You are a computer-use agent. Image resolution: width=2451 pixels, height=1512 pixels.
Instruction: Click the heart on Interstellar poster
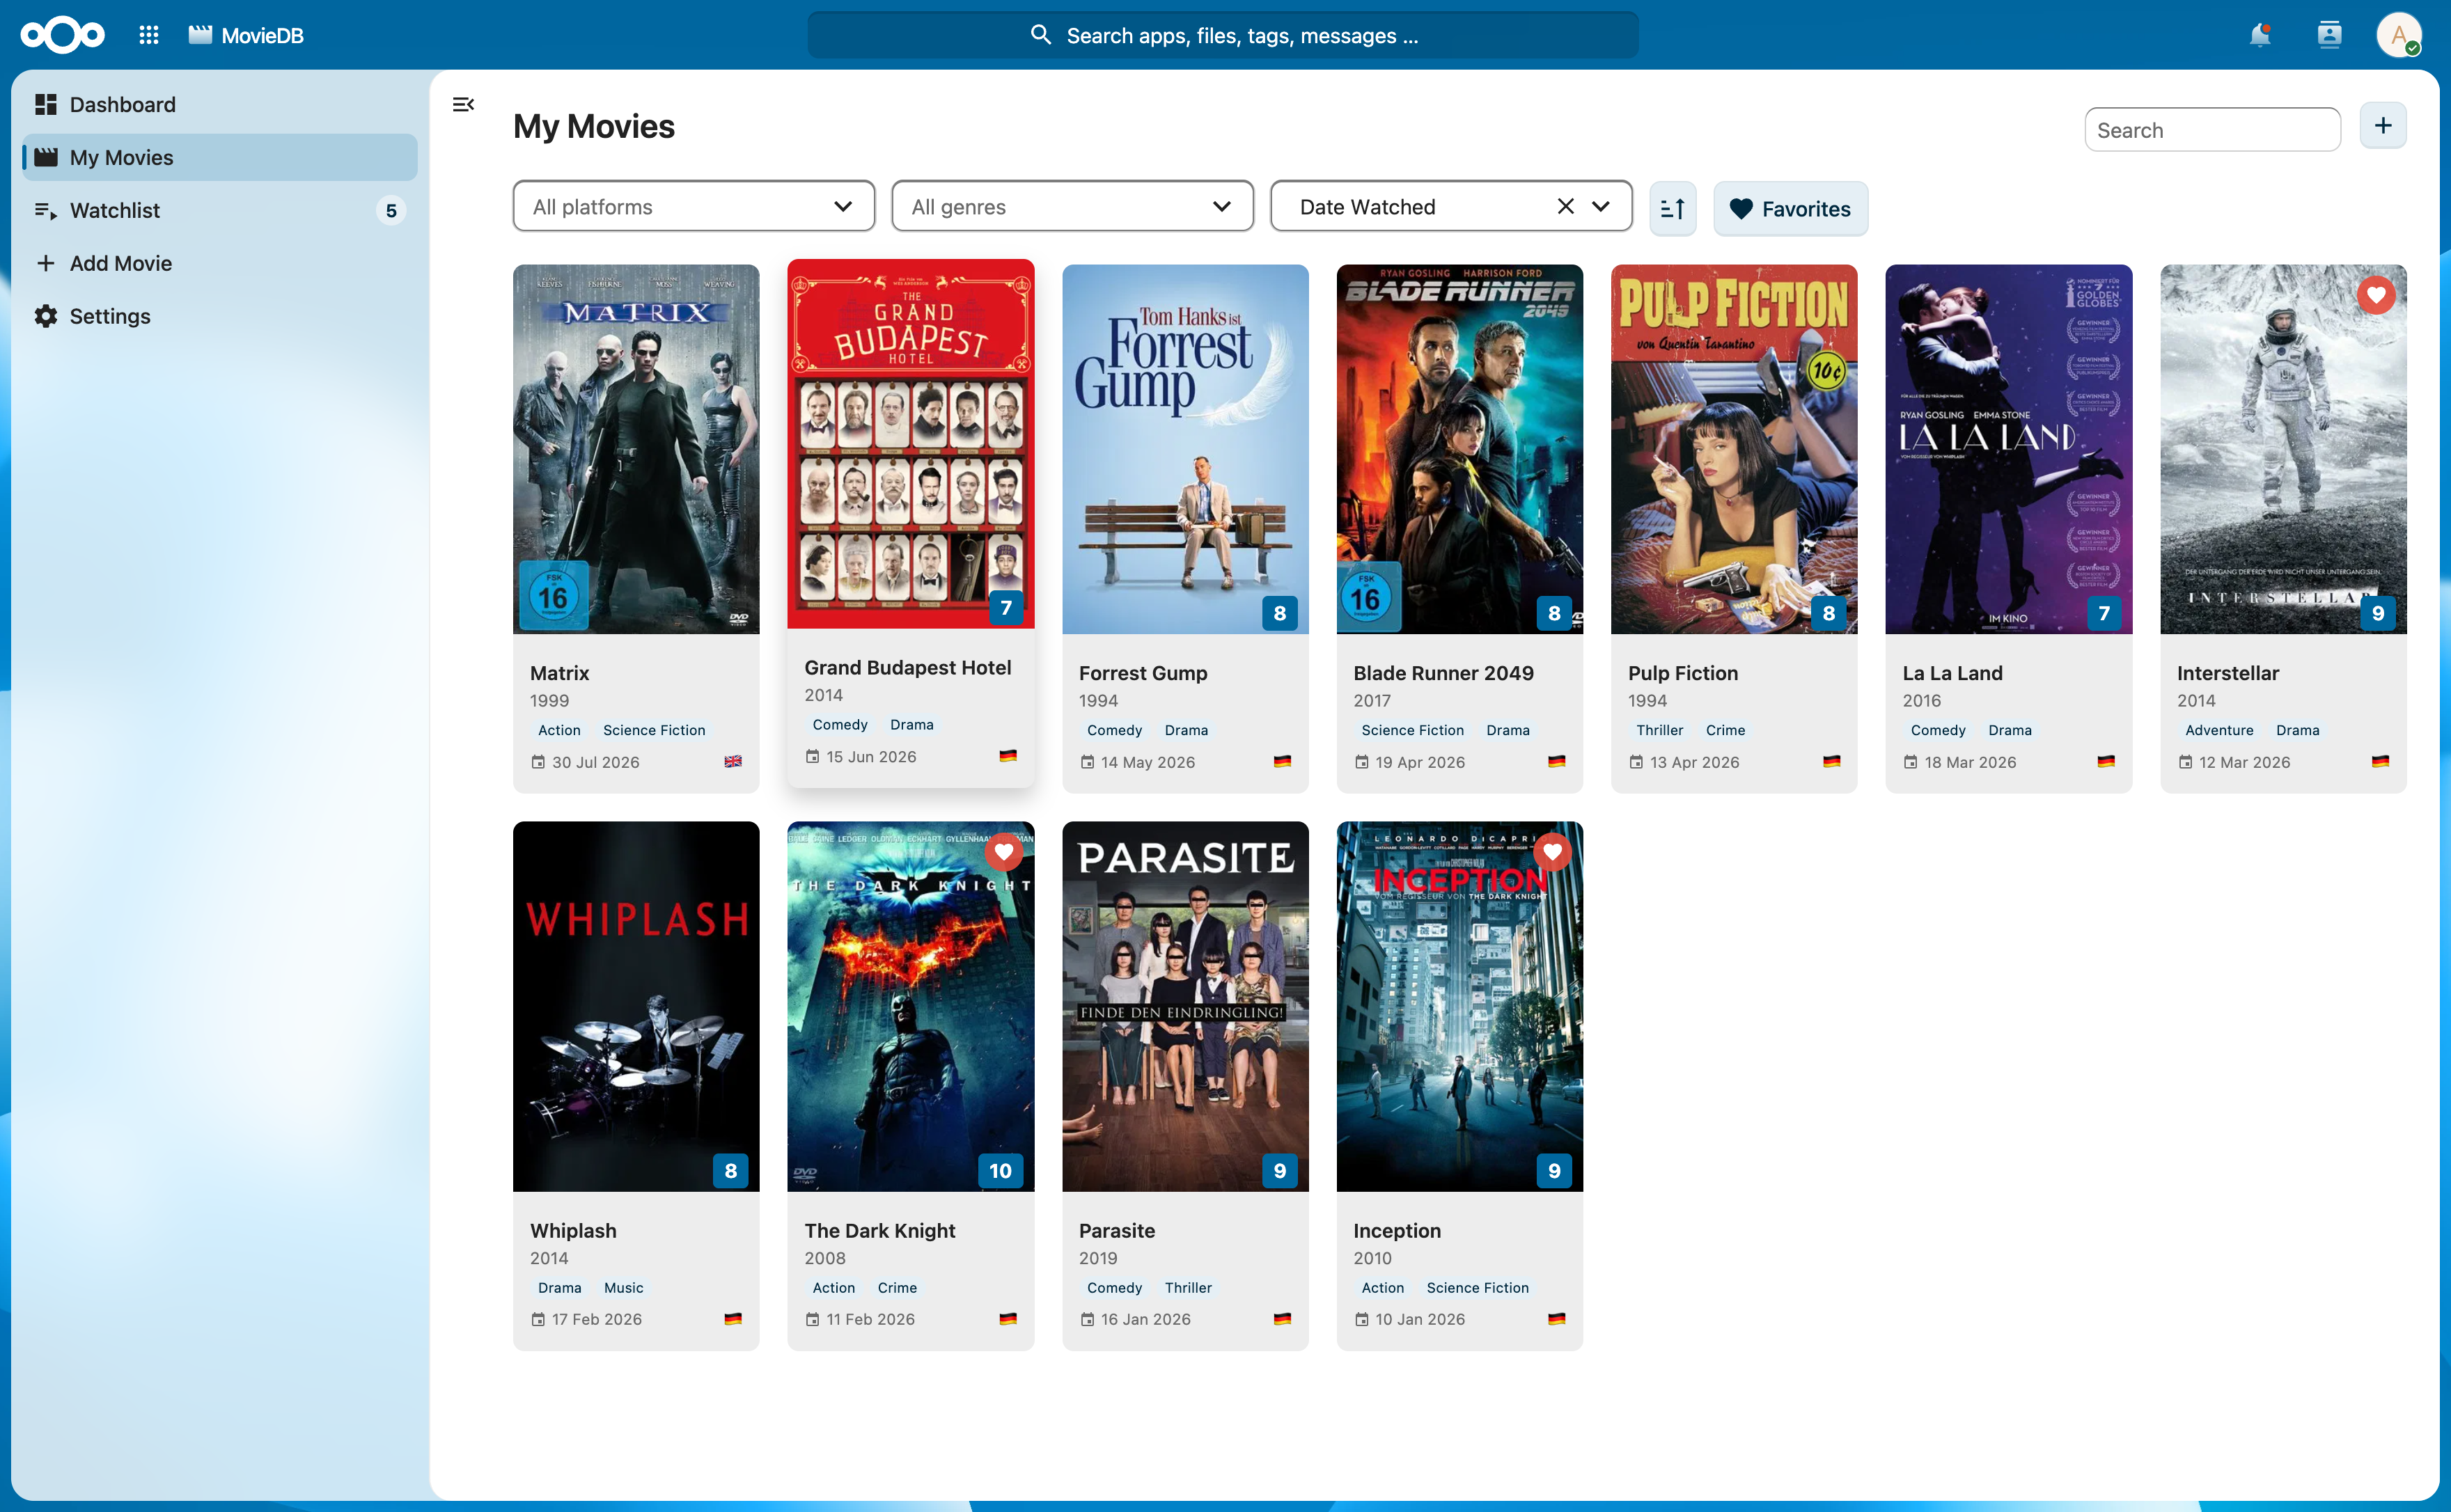2376,294
